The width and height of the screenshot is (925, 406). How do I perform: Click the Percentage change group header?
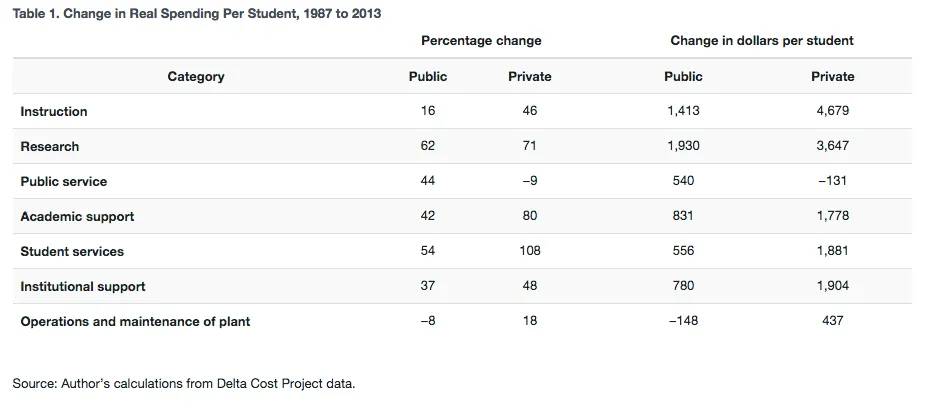coord(481,41)
